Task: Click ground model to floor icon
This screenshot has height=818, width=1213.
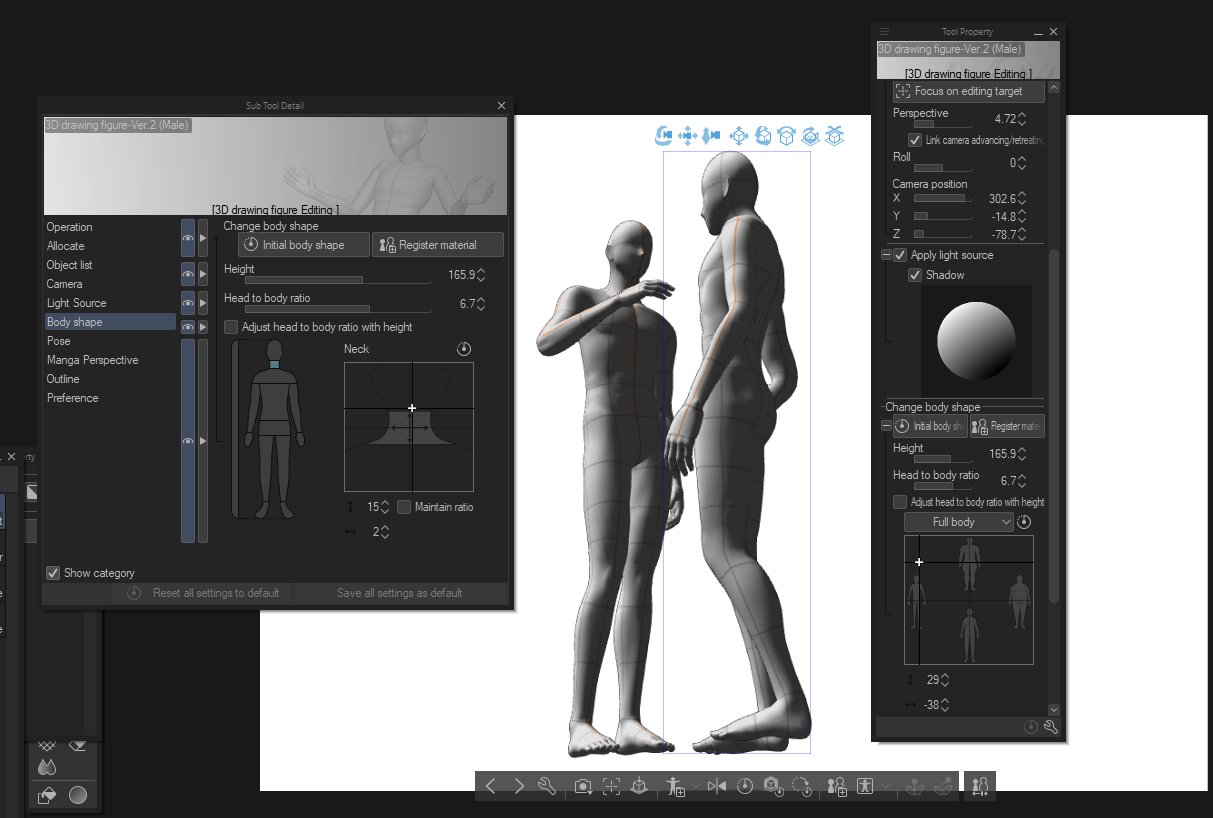Action: (639, 786)
